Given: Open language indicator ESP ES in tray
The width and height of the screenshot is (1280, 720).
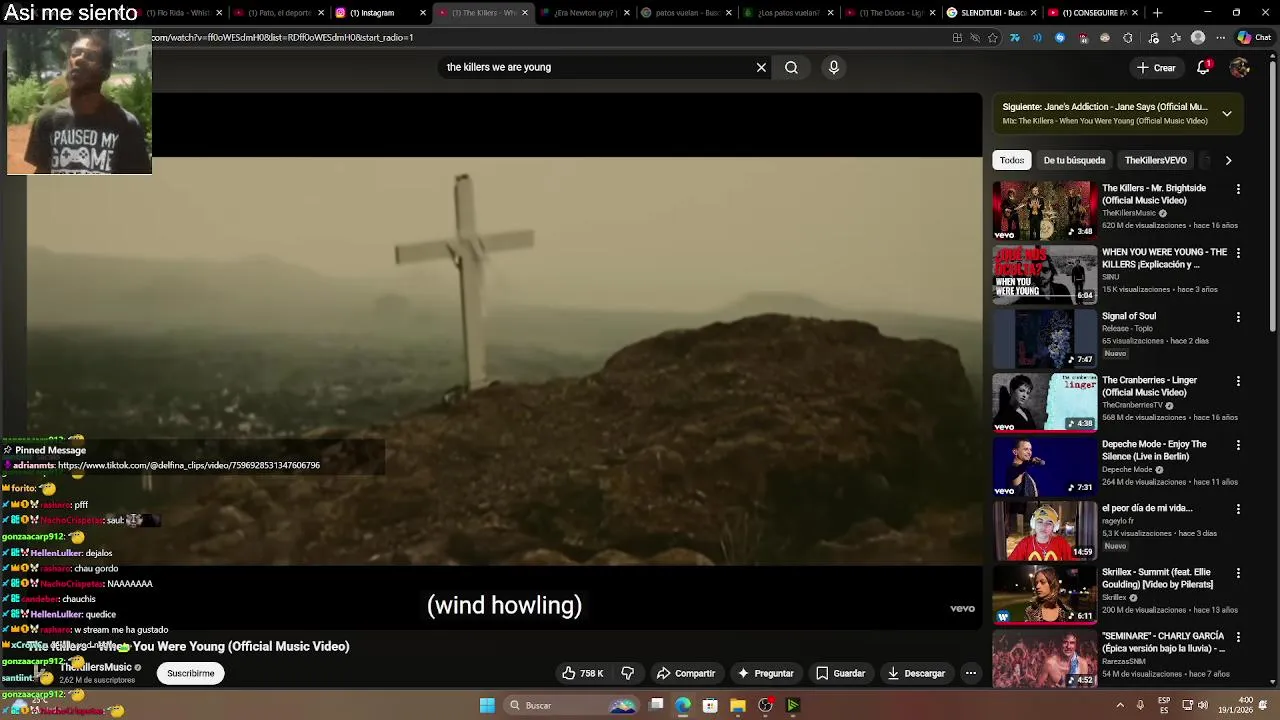Looking at the screenshot, I should (x=1164, y=705).
